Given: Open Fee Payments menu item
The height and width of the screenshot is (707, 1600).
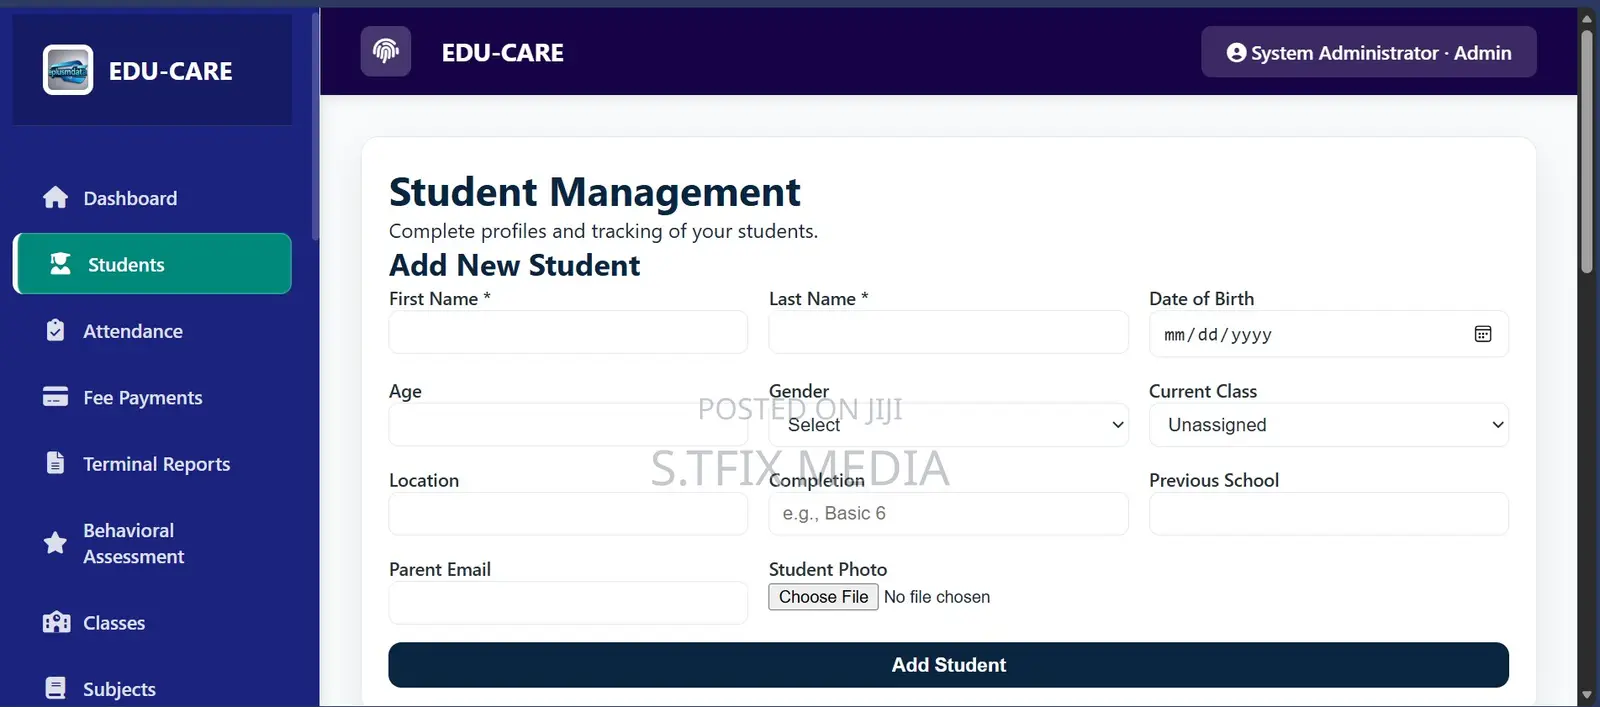Looking at the screenshot, I should [152, 397].
